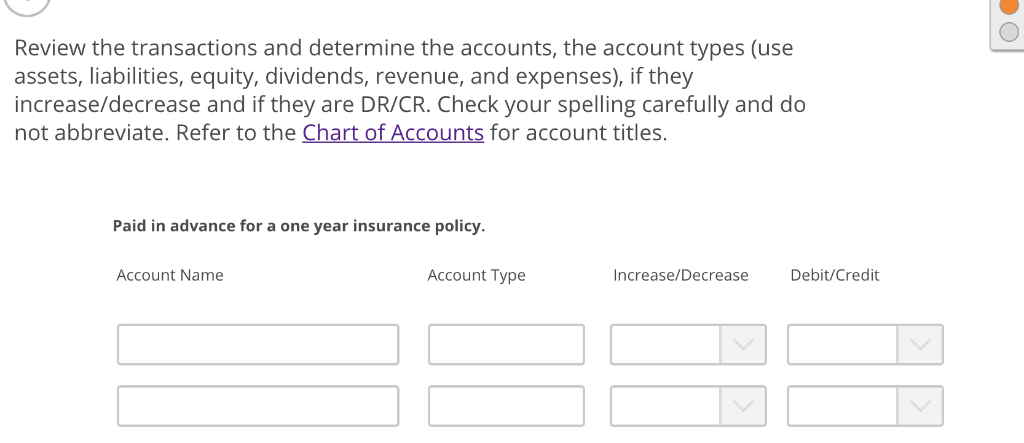Click the Debit/Credit column header

click(x=835, y=275)
